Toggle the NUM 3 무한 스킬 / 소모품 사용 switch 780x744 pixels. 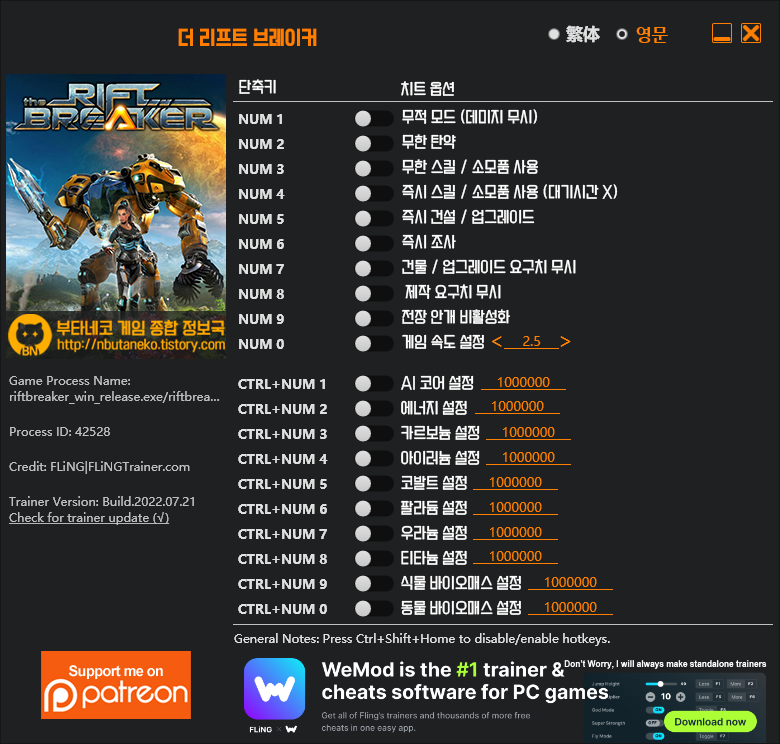click(x=374, y=169)
